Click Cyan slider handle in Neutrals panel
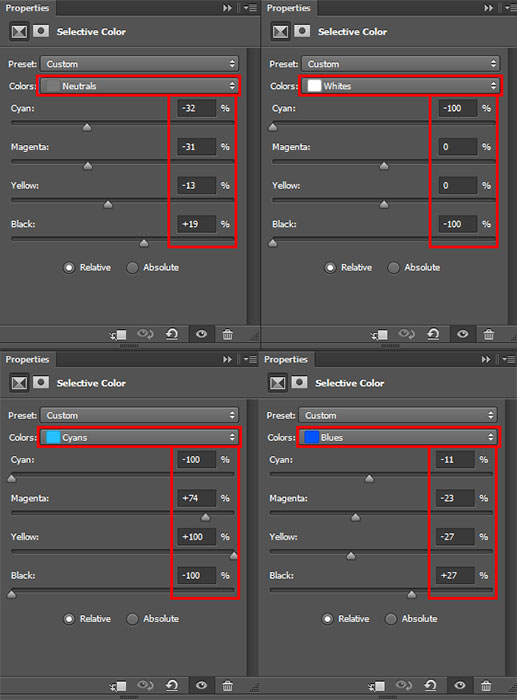Screen dimensions: 517x700 (x=87, y=128)
